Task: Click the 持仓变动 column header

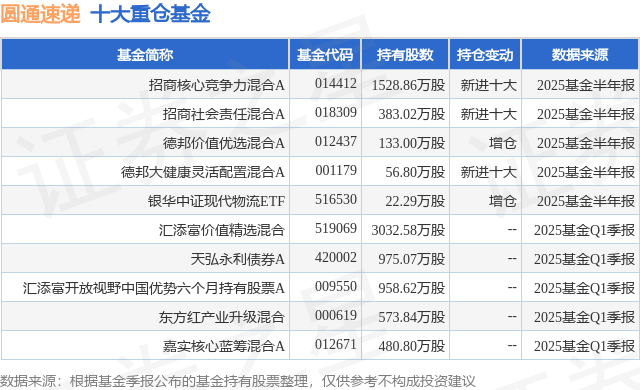Action: click(485, 55)
